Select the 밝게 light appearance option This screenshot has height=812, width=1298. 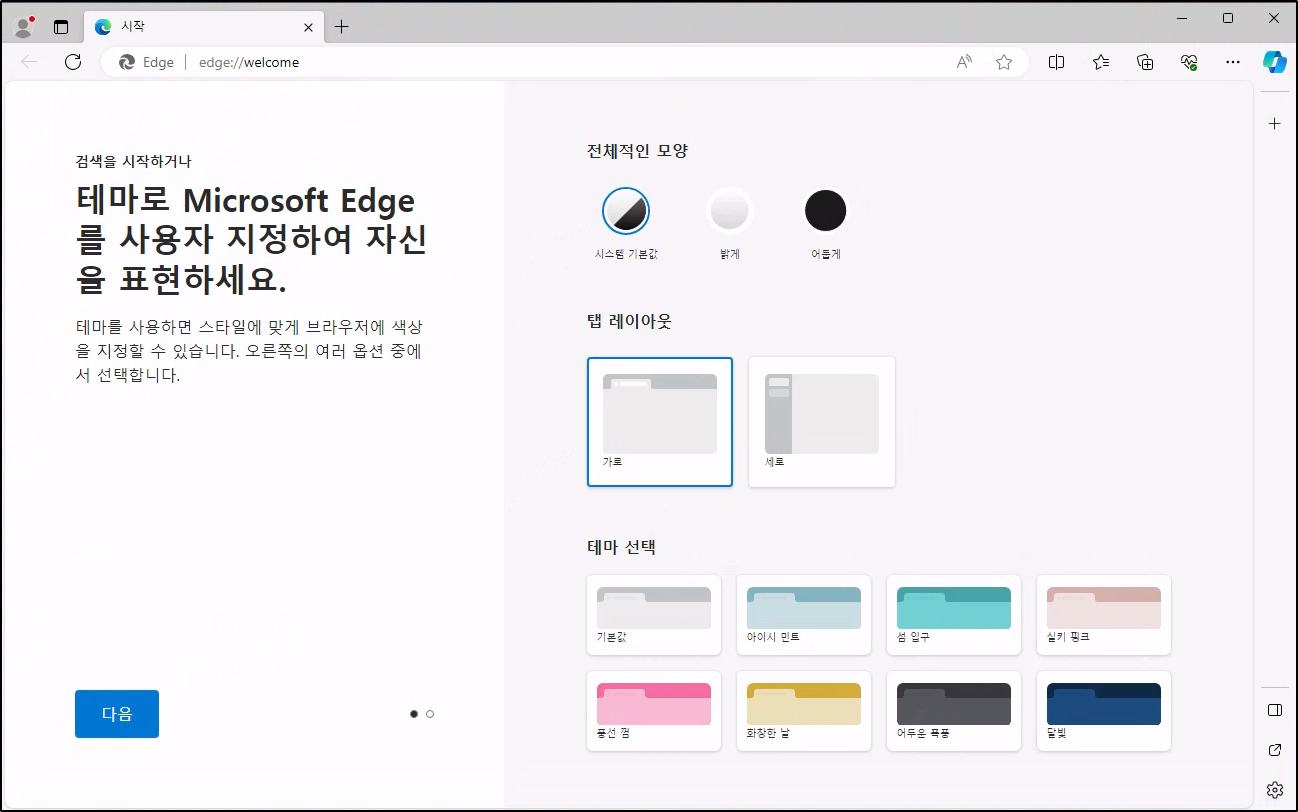tap(729, 211)
